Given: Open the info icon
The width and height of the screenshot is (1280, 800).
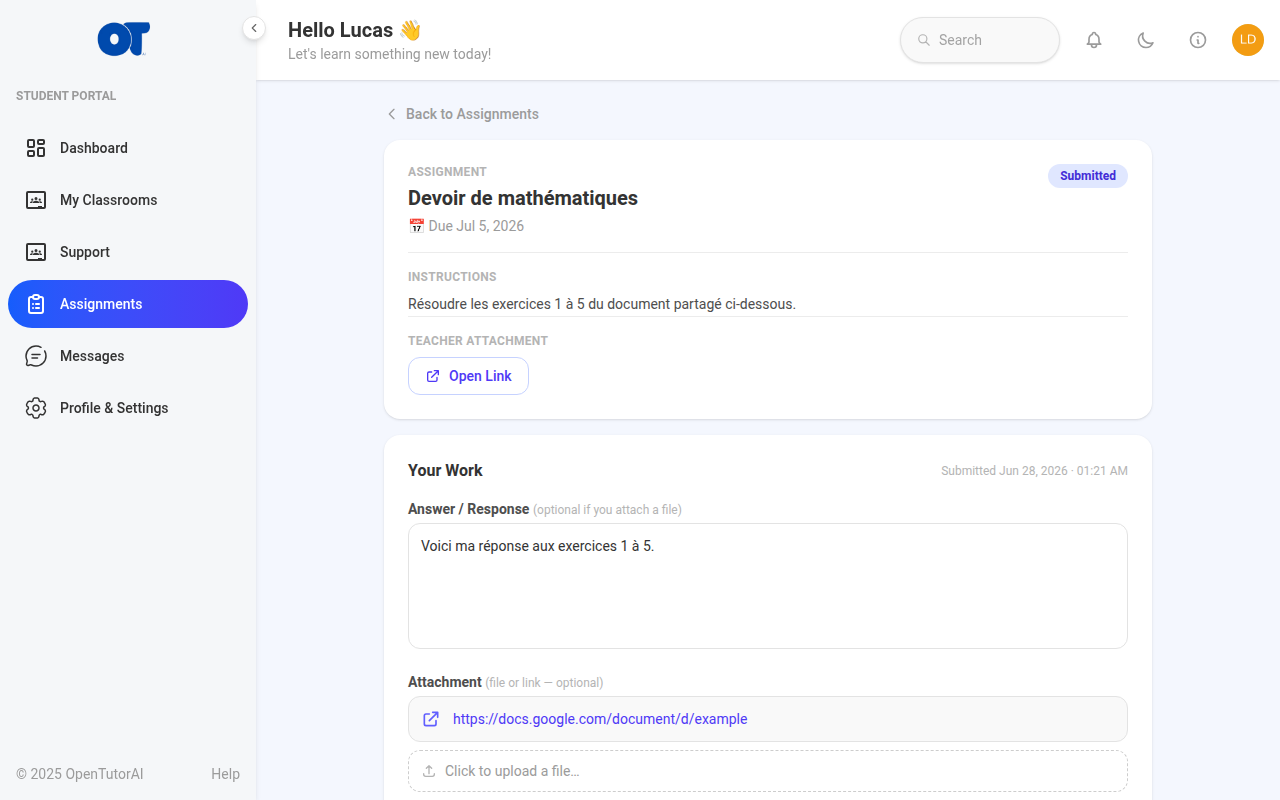Looking at the screenshot, I should 1198,40.
